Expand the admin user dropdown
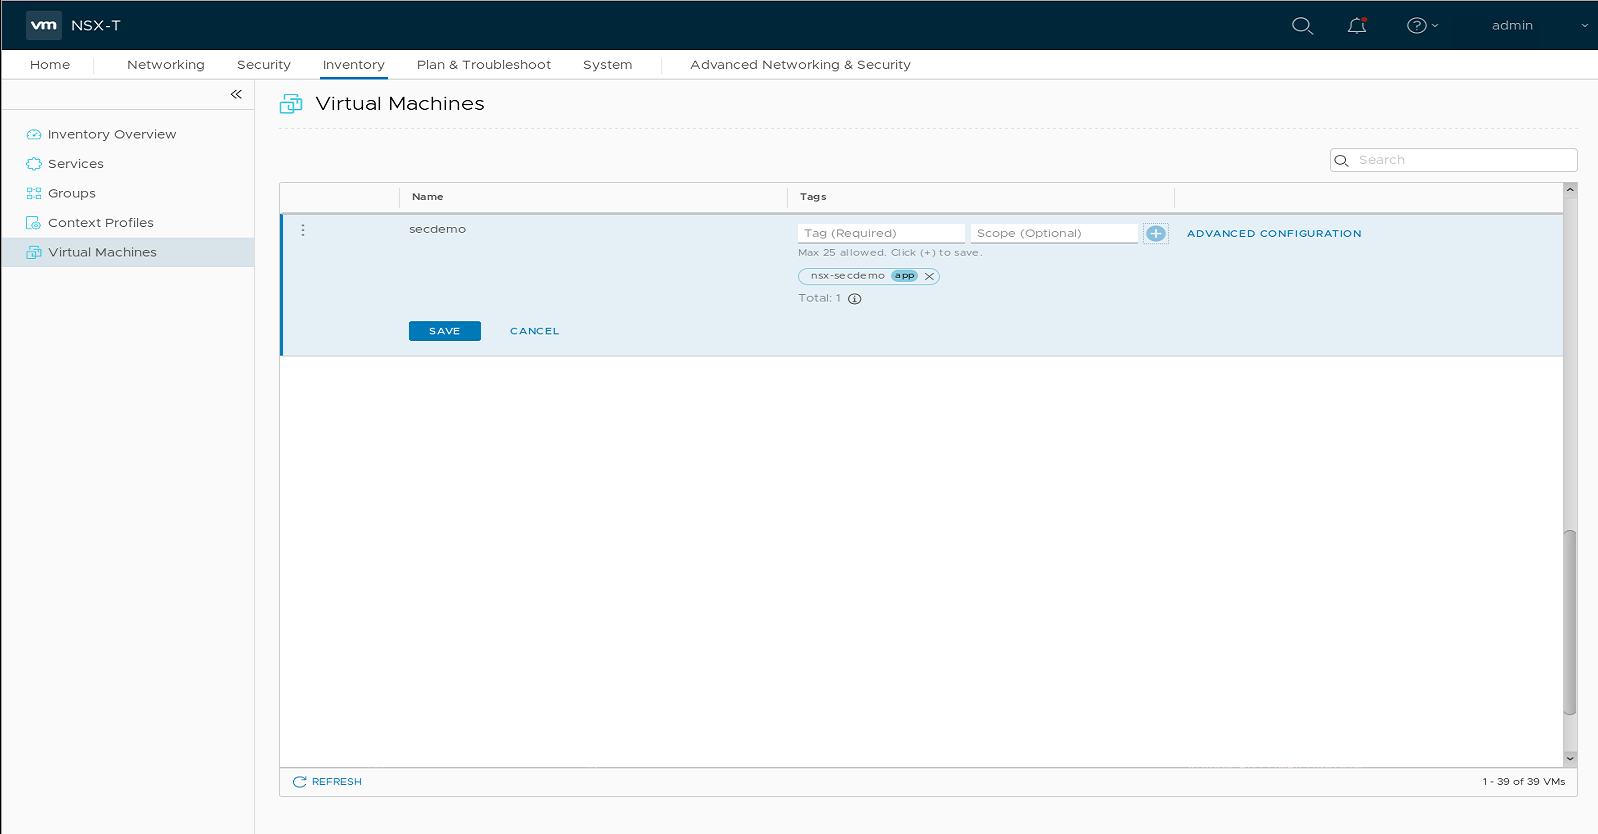Screen dimensions: 1598x834 coord(1540,26)
